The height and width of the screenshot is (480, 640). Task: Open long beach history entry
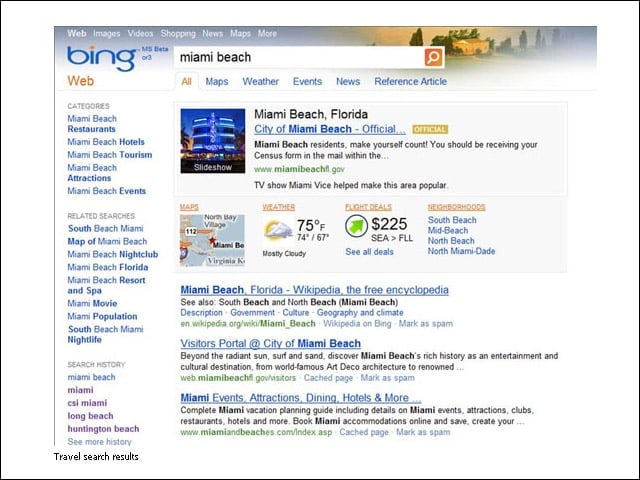click(90, 416)
